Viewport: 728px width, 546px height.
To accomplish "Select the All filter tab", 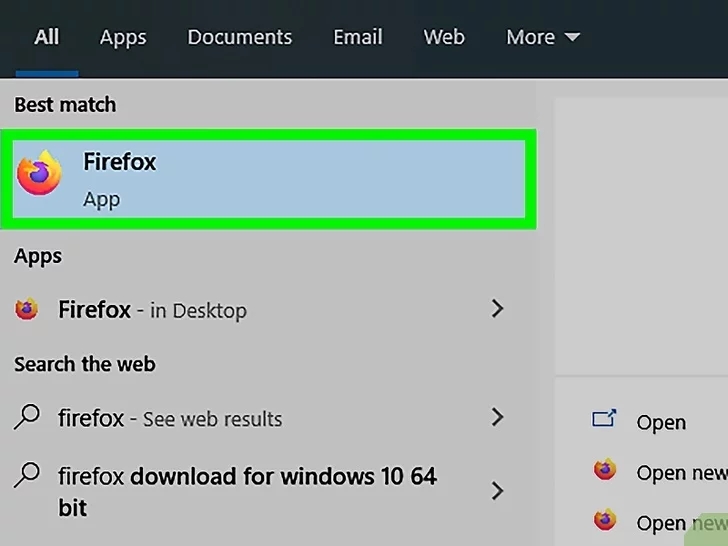I will pos(46,37).
